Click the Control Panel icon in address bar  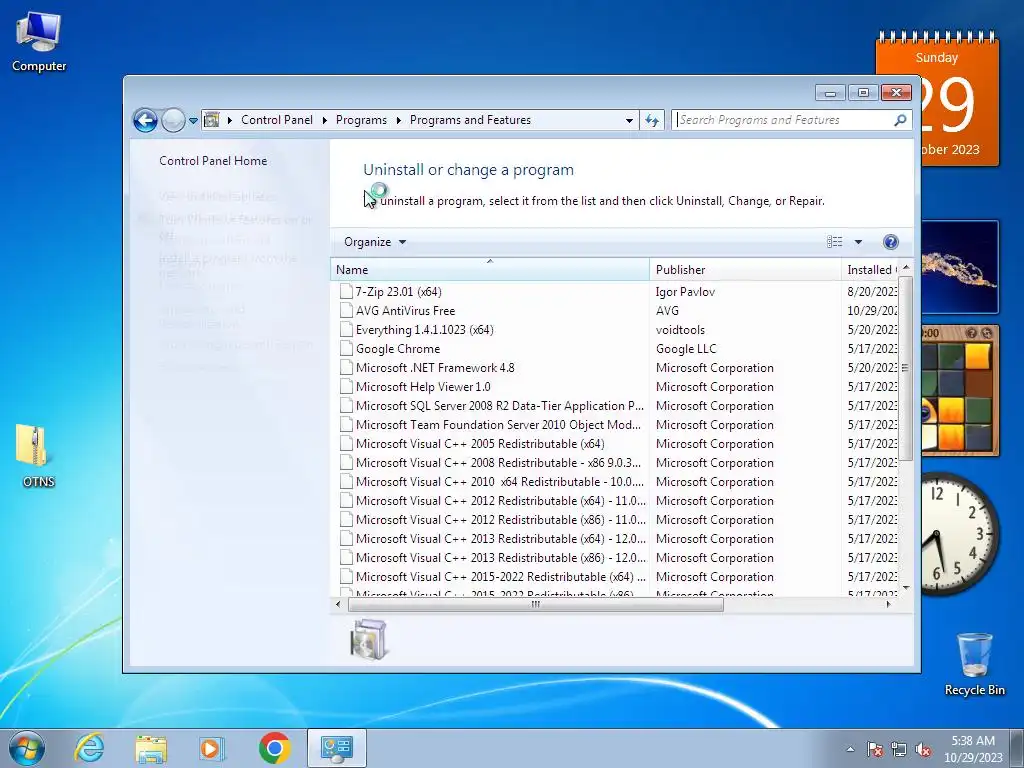click(212, 120)
